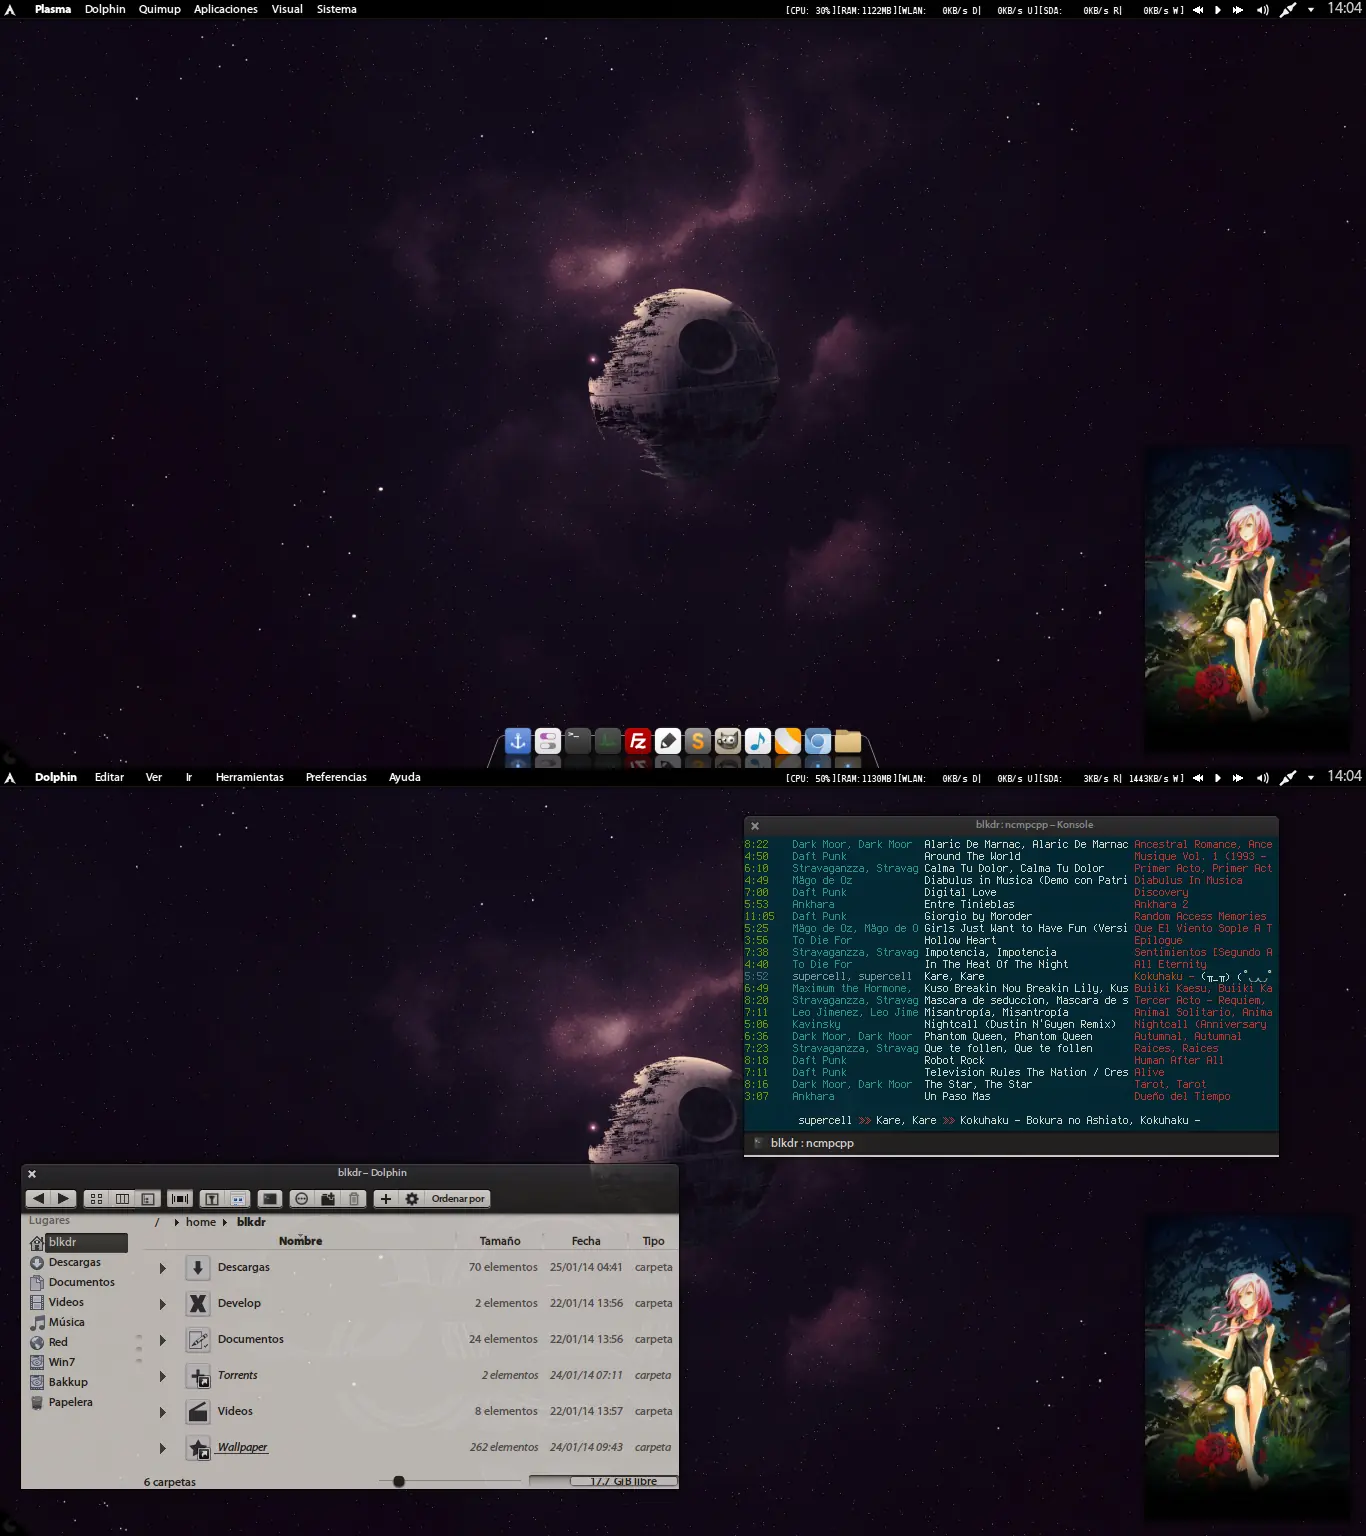Click the Wallpaper folder star icon
Image resolution: width=1366 pixels, height=1536 pixels.
198,1447
